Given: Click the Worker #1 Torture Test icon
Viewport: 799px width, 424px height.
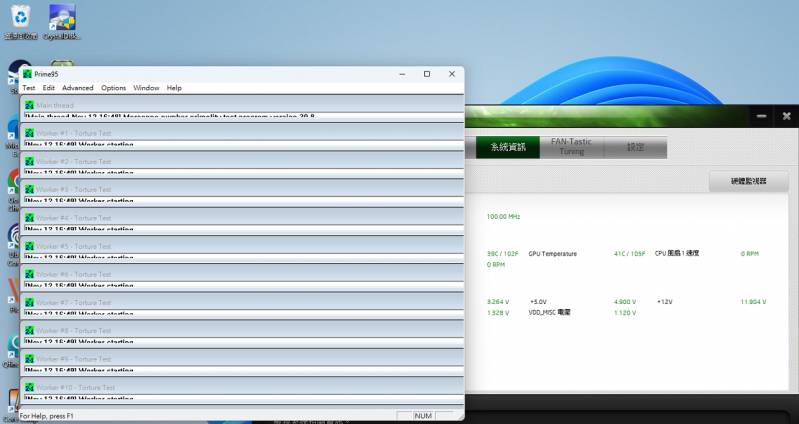Looking at the screenshot, I should [29, 133].
